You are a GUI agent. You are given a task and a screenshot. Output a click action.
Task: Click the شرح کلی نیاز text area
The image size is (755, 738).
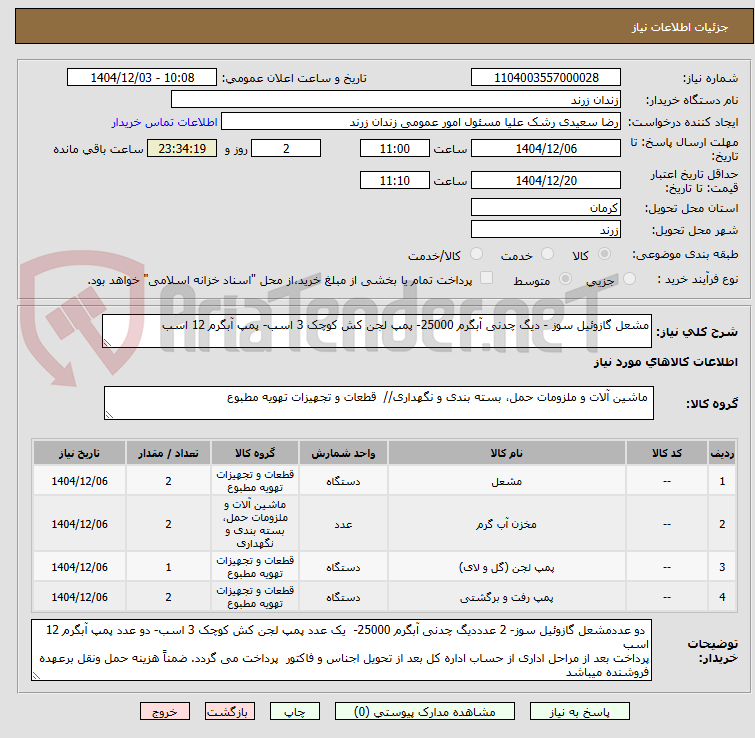tap(377, 331)
